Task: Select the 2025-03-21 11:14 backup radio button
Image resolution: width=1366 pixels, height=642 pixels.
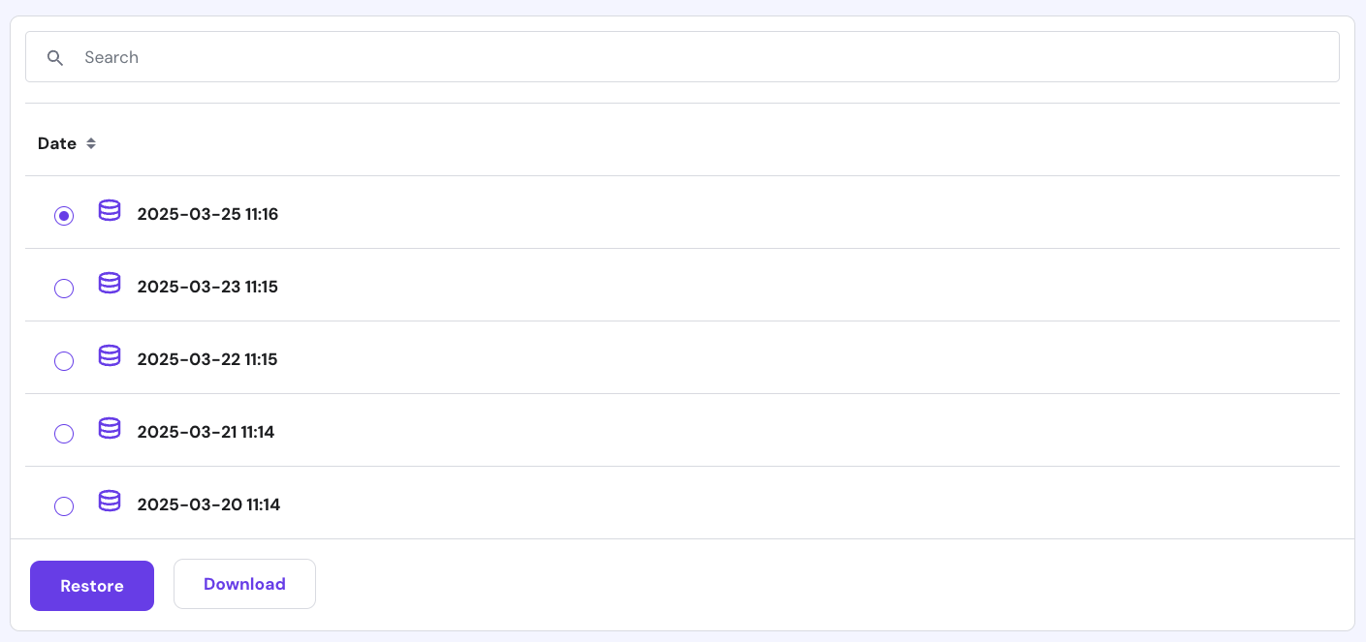Action: 64,433
